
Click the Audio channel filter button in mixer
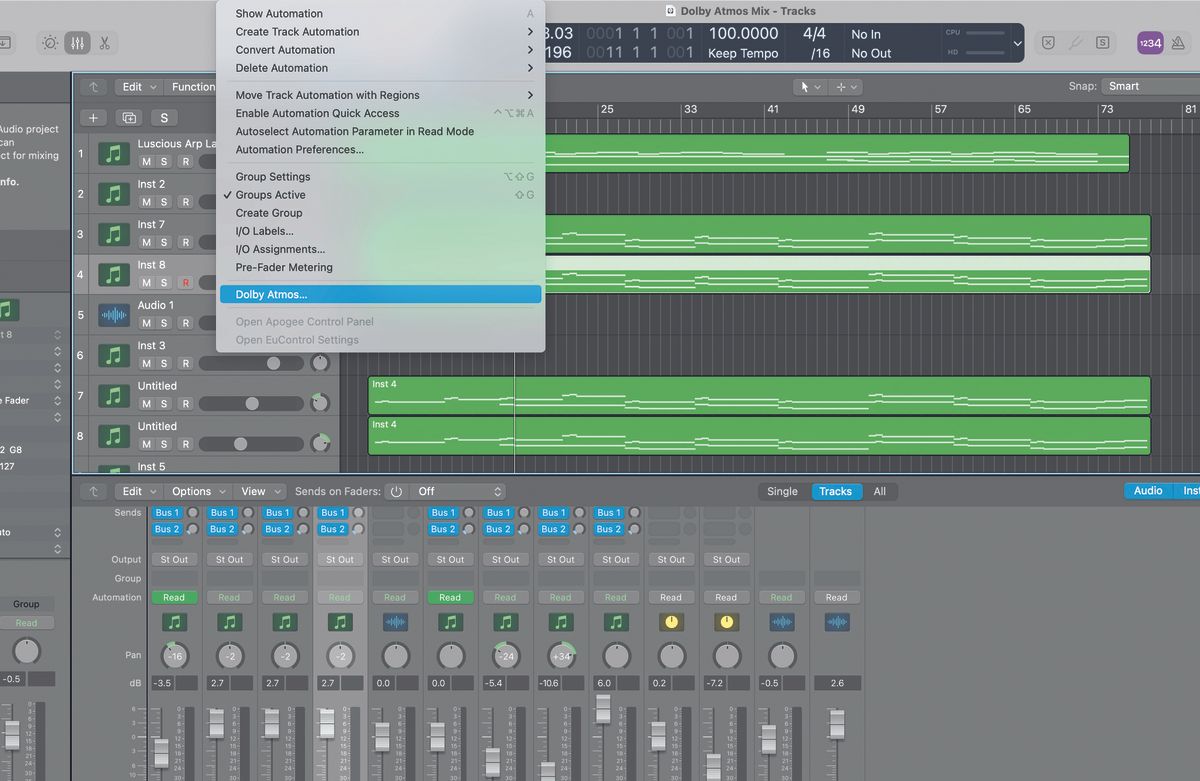[x=1148, y=490]
